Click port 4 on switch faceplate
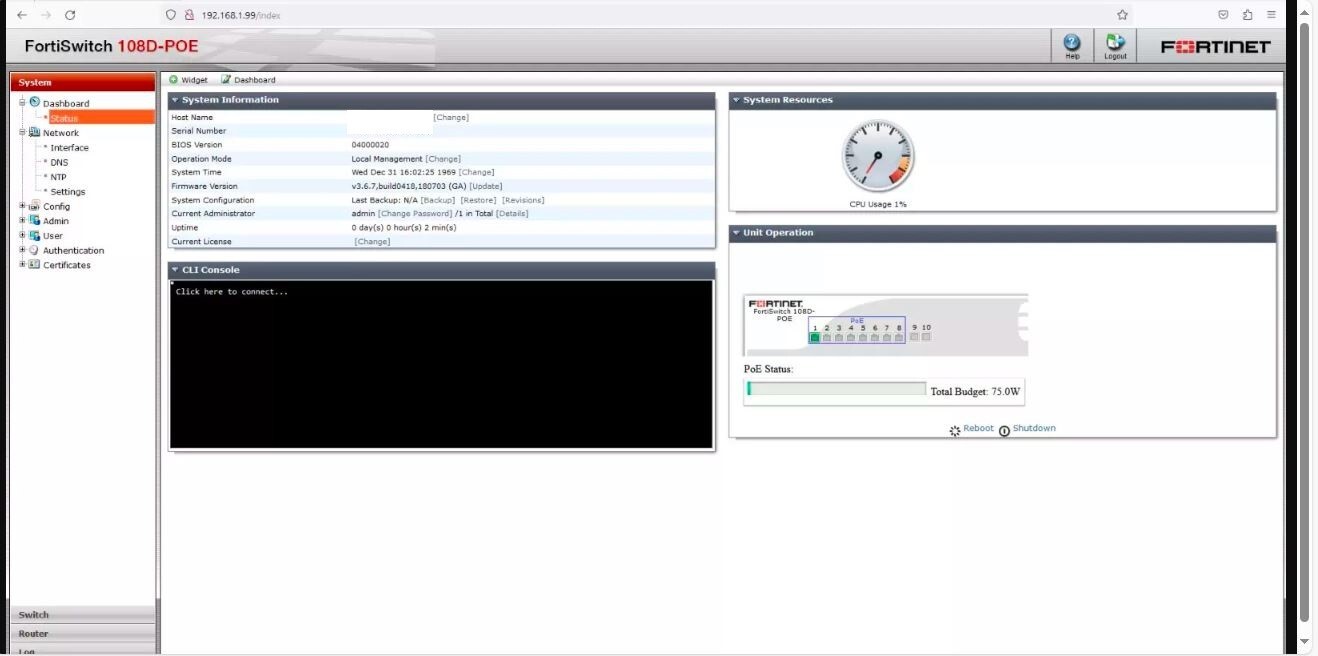1318x656 pixels. [x=851, y=338]
